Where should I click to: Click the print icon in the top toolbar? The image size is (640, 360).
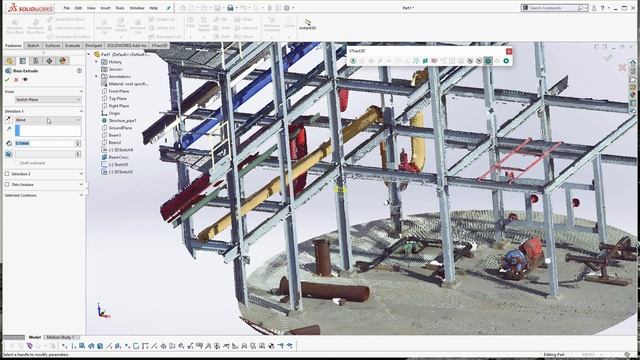click(x=230, y=8)
